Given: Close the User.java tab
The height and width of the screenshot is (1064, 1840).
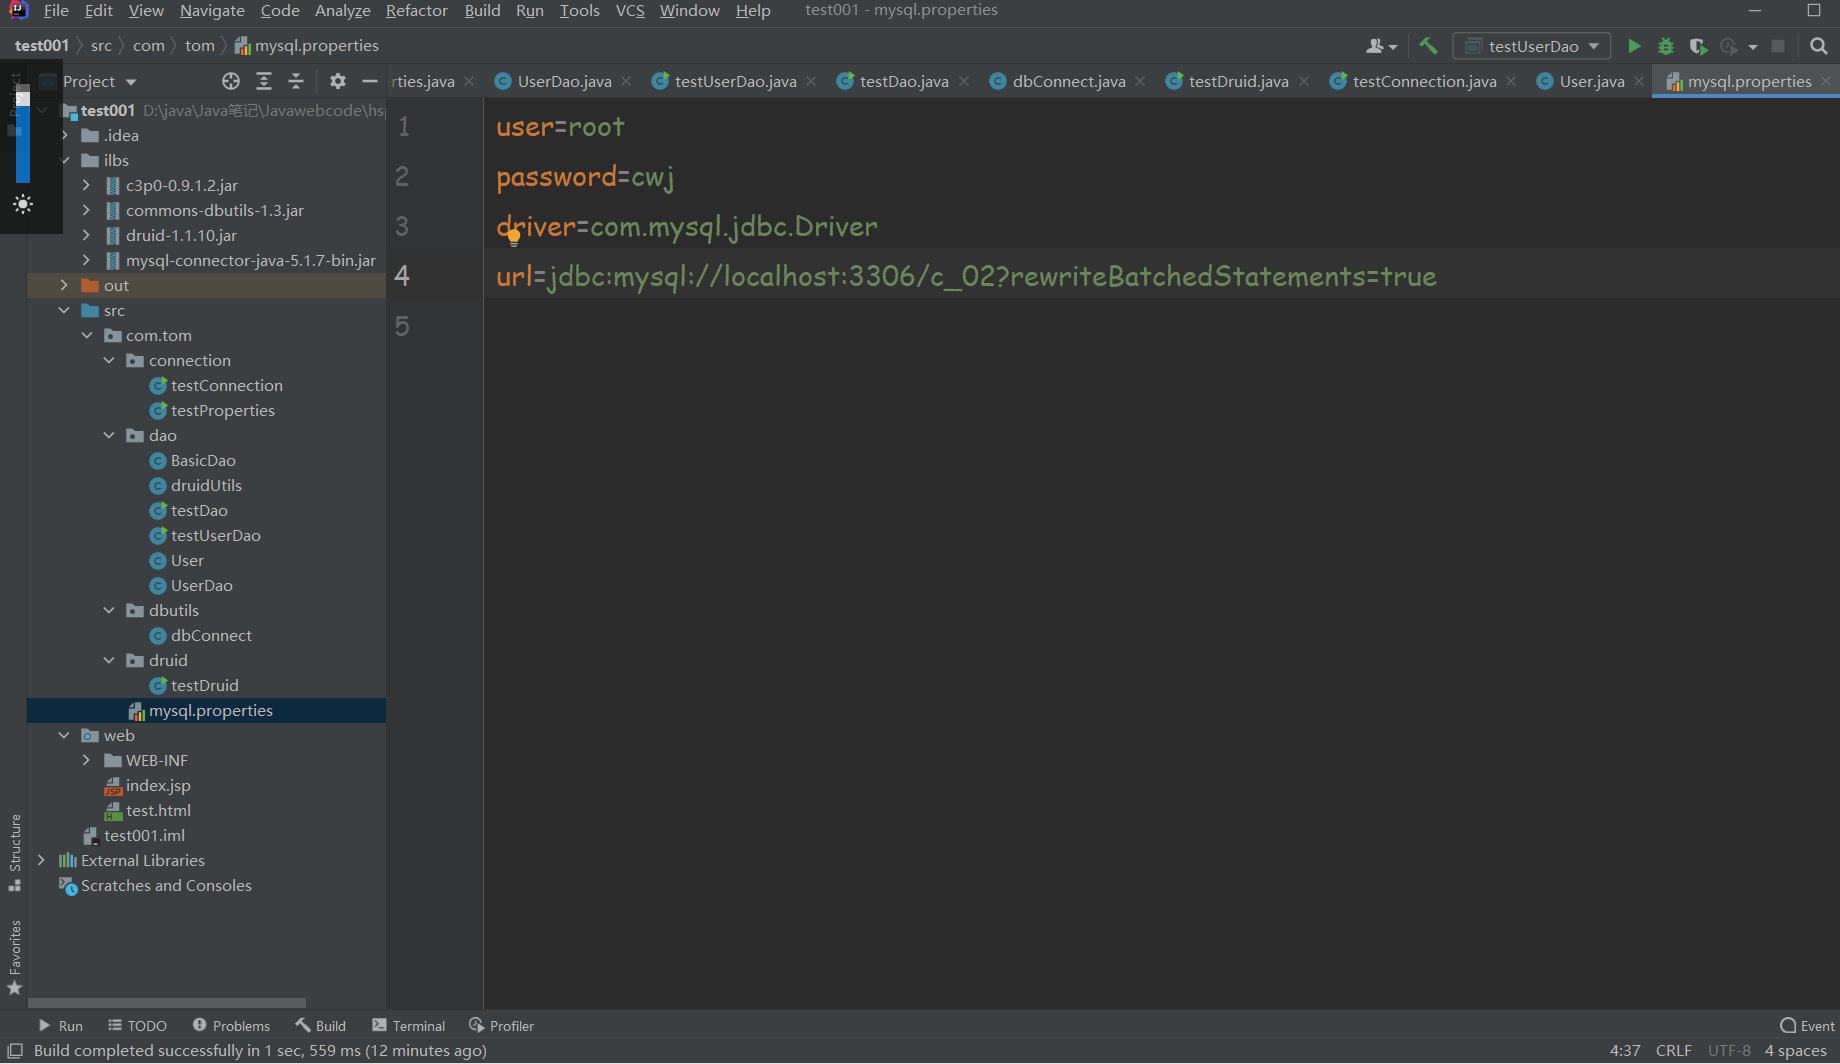Looking at the screenshot, I should [1639, 81].
